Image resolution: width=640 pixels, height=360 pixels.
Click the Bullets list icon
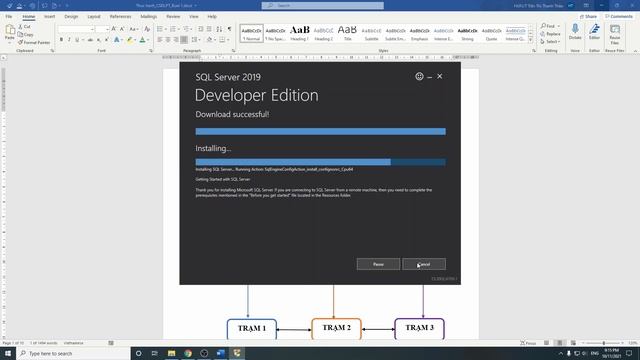(x=160, y=29)
